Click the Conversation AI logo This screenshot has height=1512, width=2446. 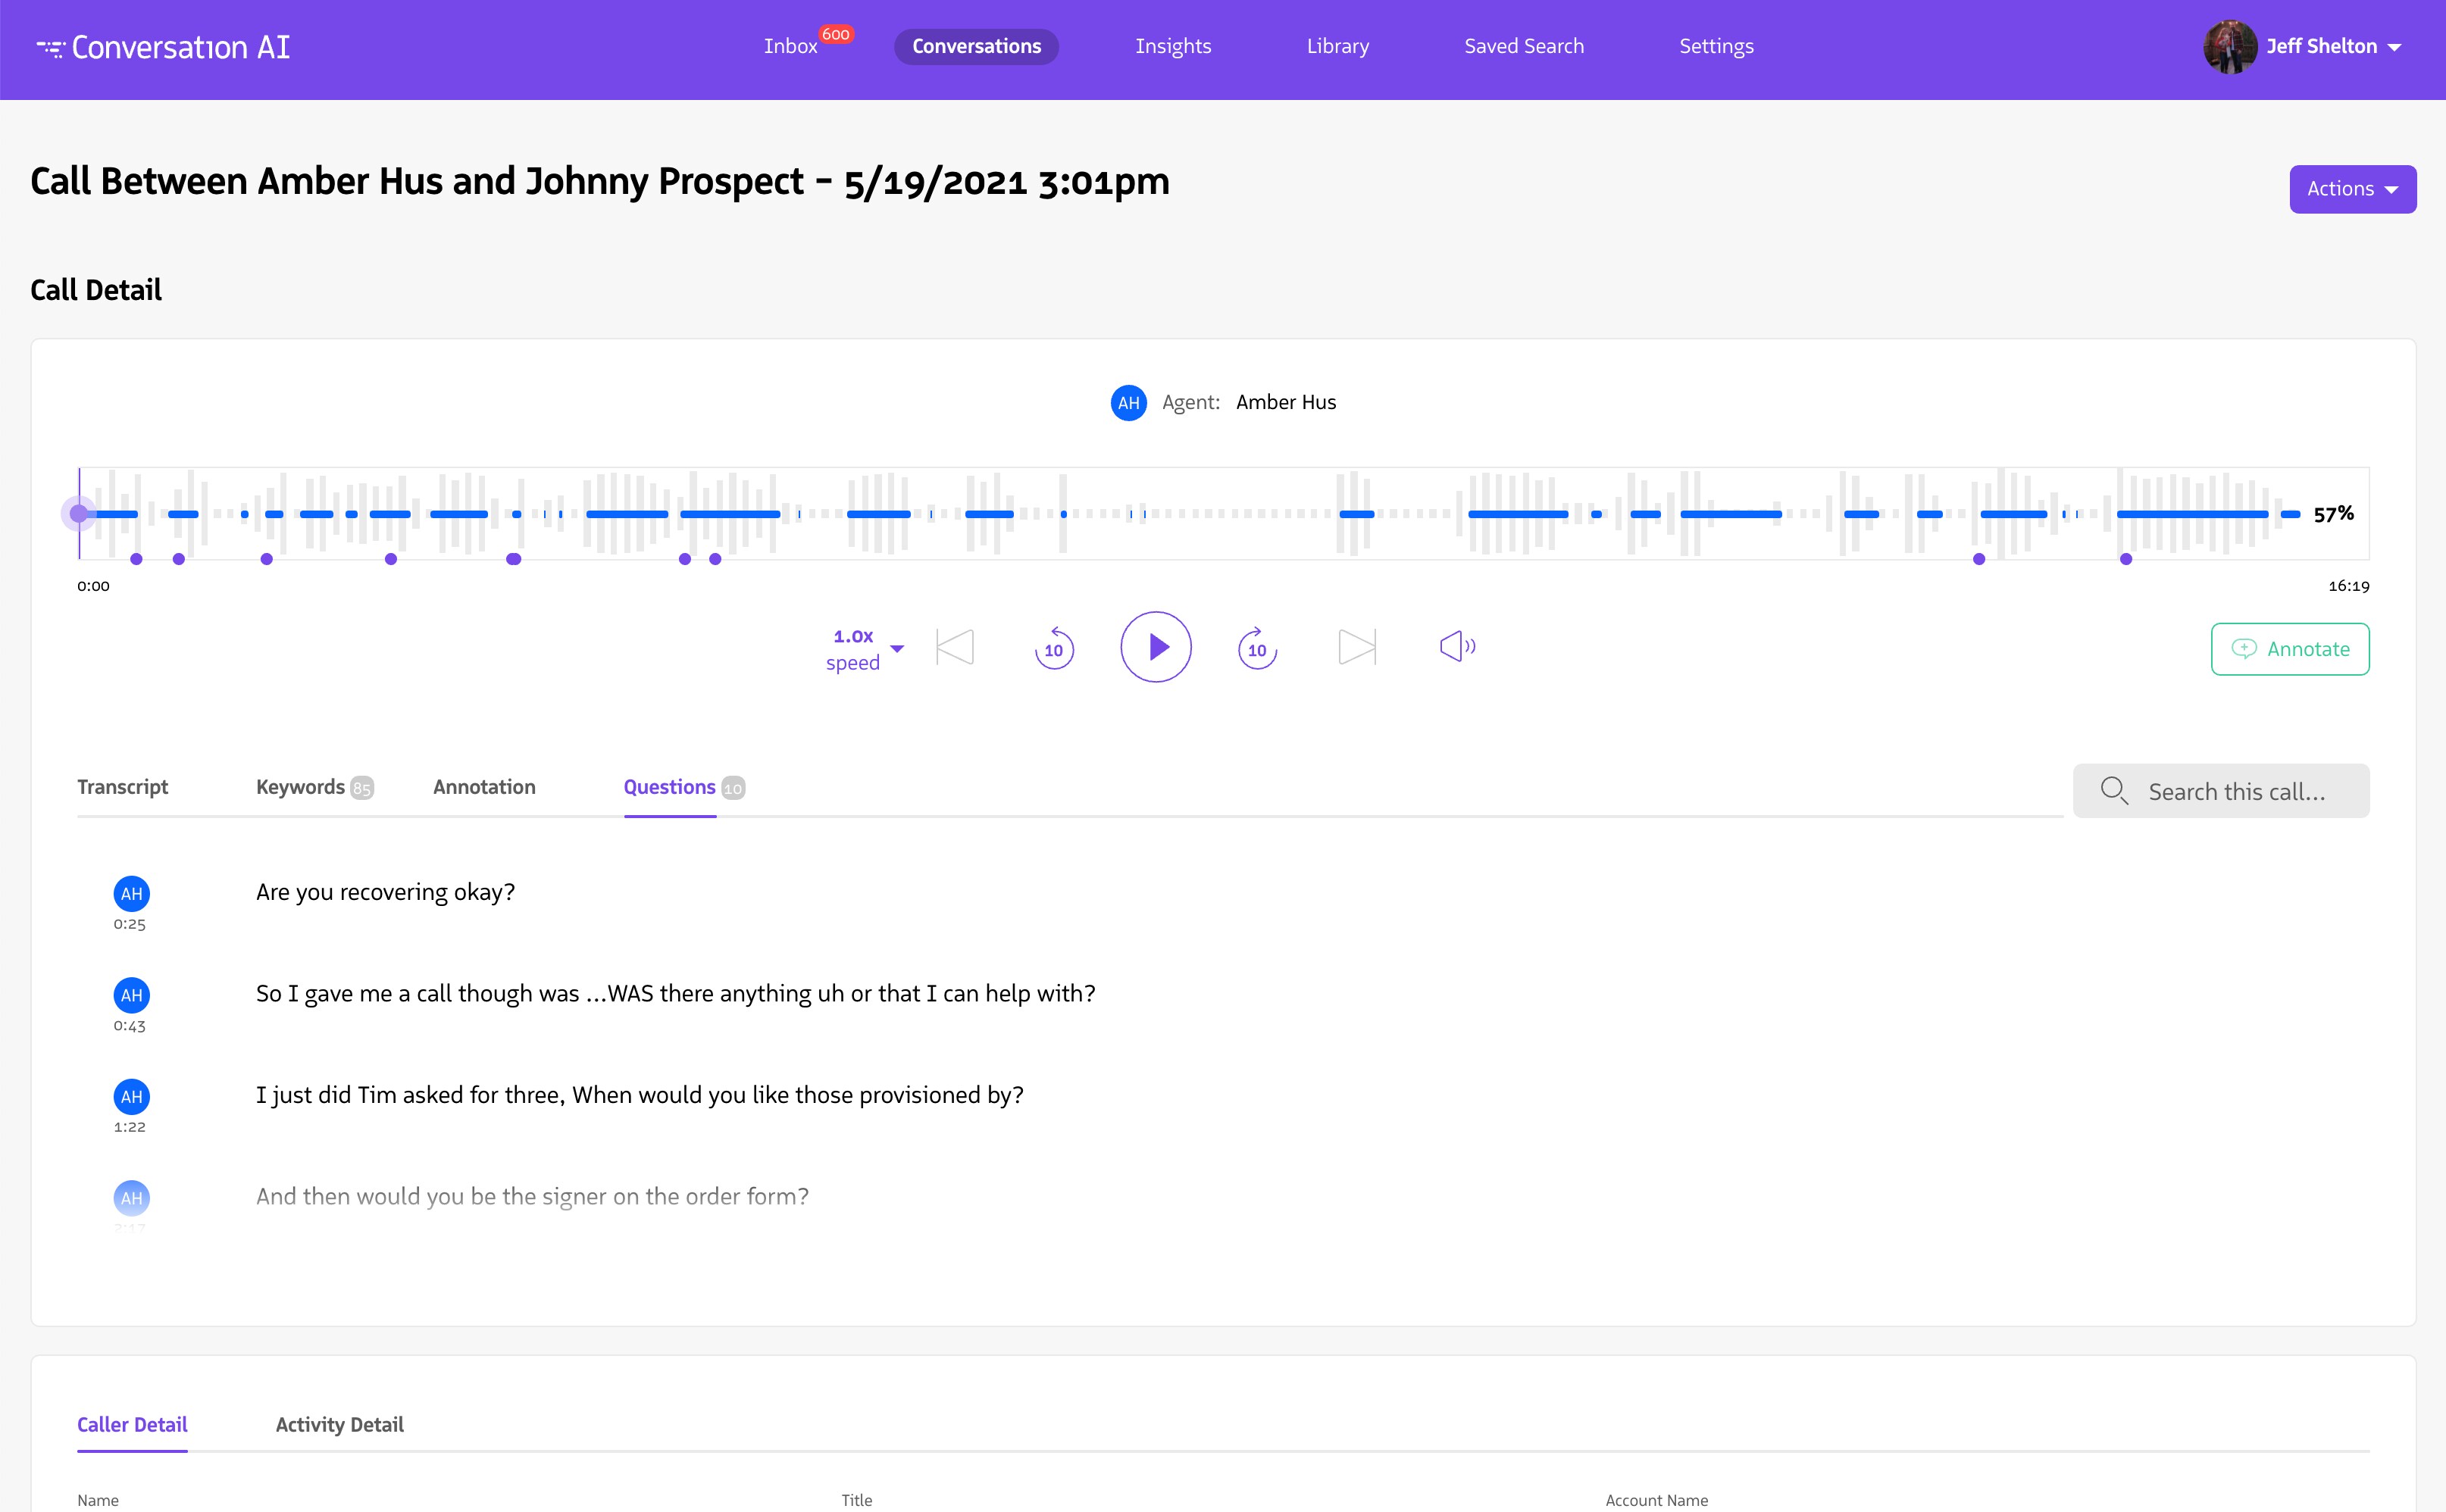(163, 46)
